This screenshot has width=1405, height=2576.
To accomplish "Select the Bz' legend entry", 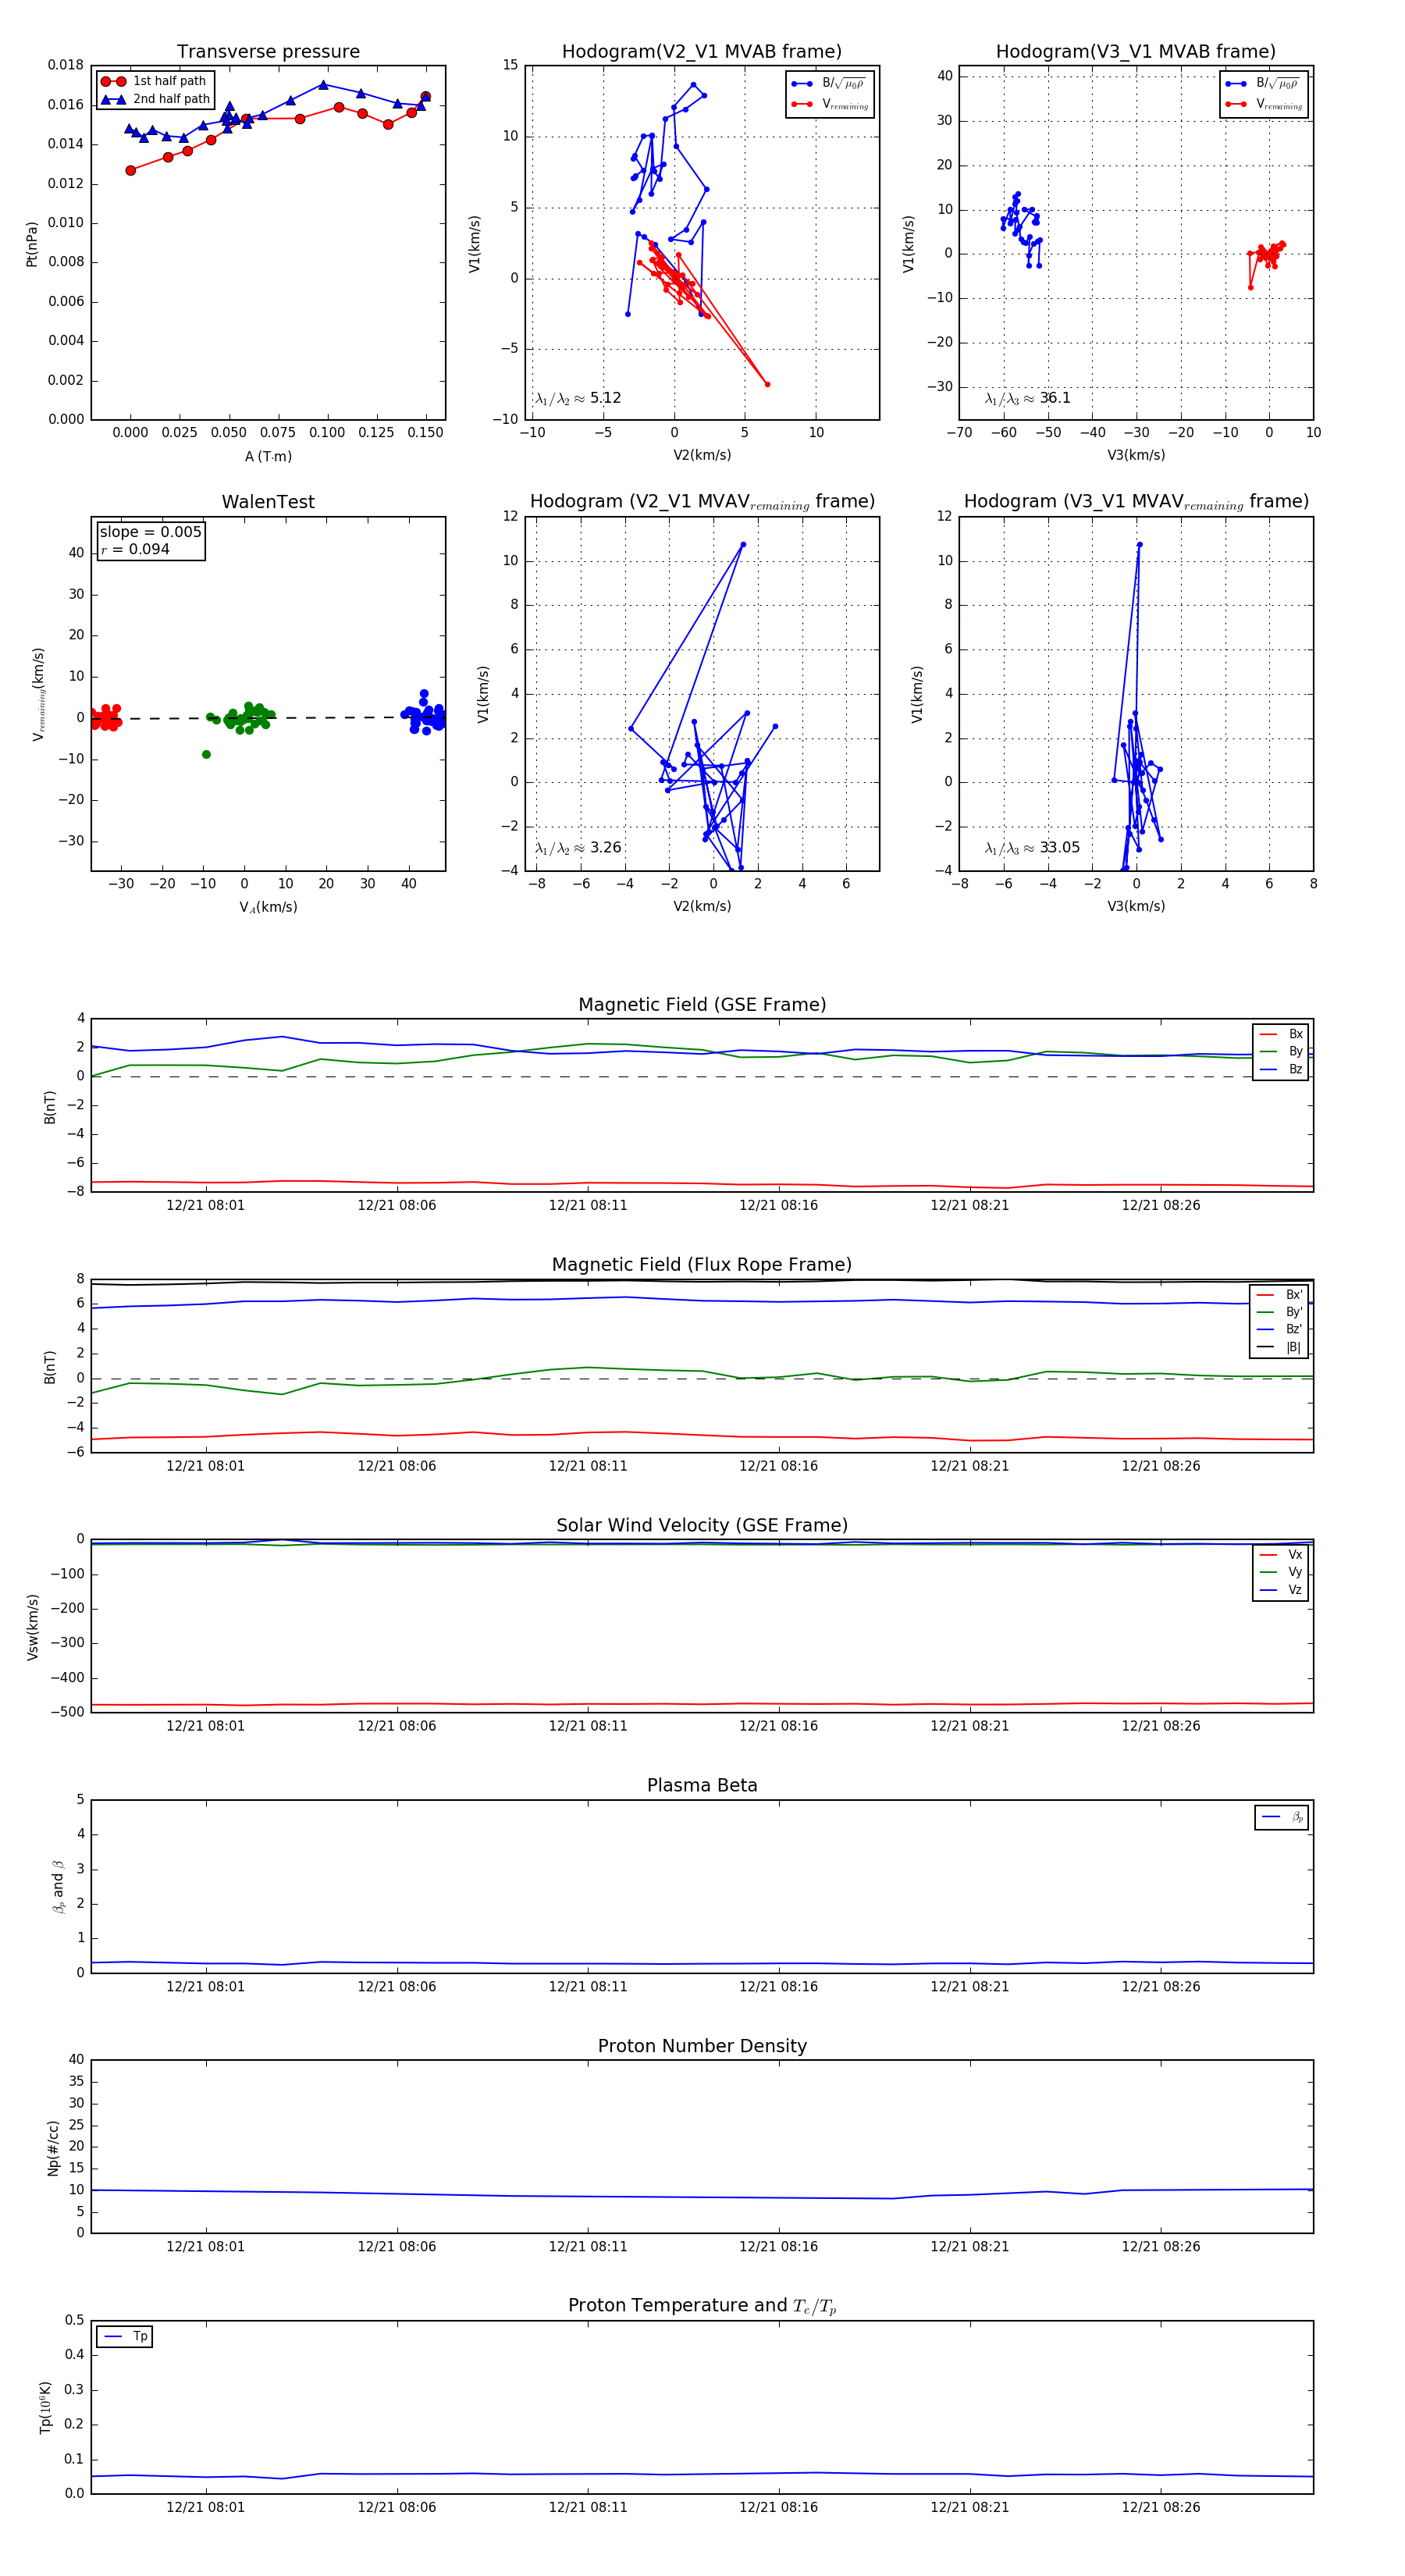I will click(x=1280, y=1330).
